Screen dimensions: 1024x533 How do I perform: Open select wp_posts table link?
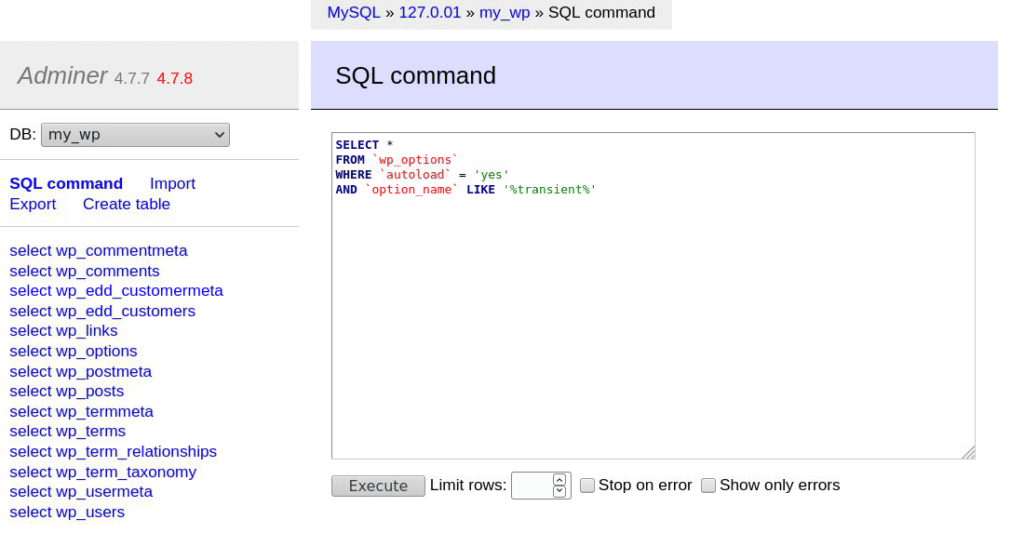click(67, 391)
